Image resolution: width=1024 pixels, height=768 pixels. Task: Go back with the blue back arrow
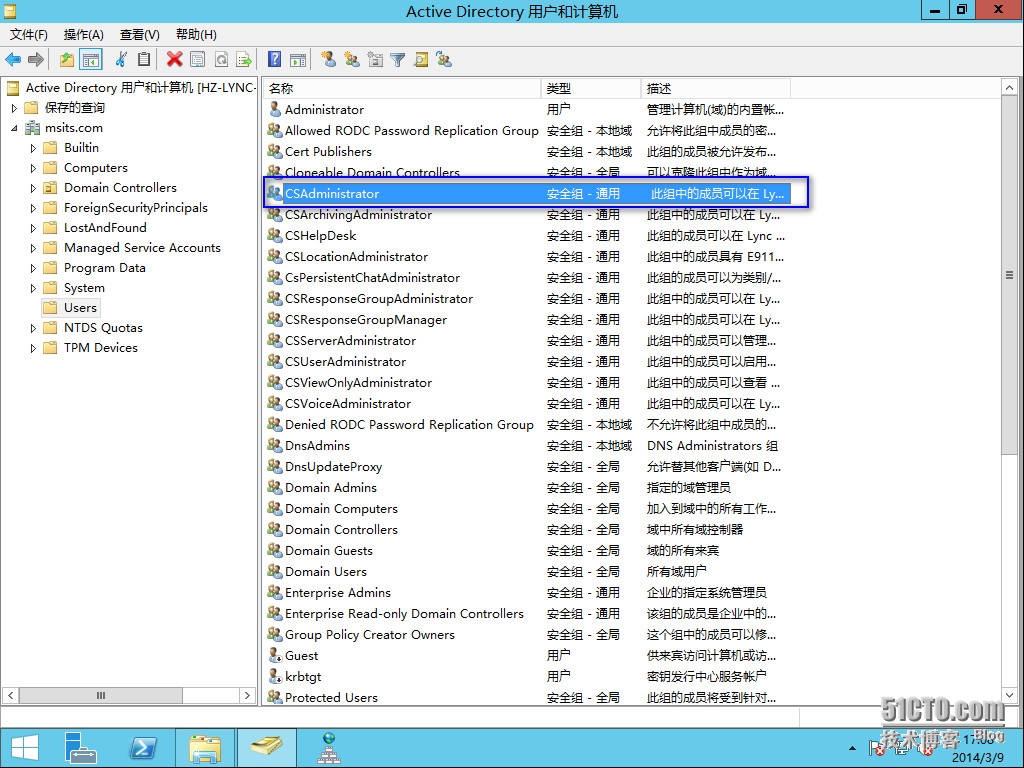(13, 60)
